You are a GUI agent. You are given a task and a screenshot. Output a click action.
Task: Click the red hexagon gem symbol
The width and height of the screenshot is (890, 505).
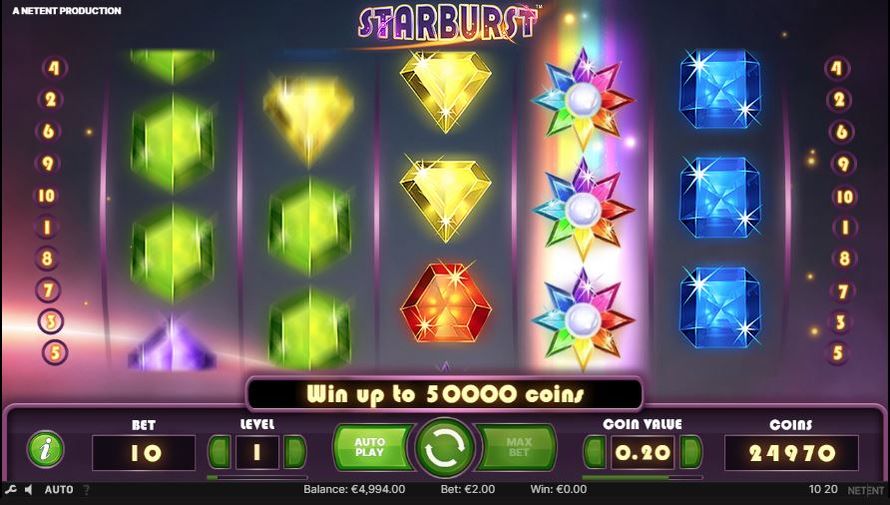coord(446,302)
